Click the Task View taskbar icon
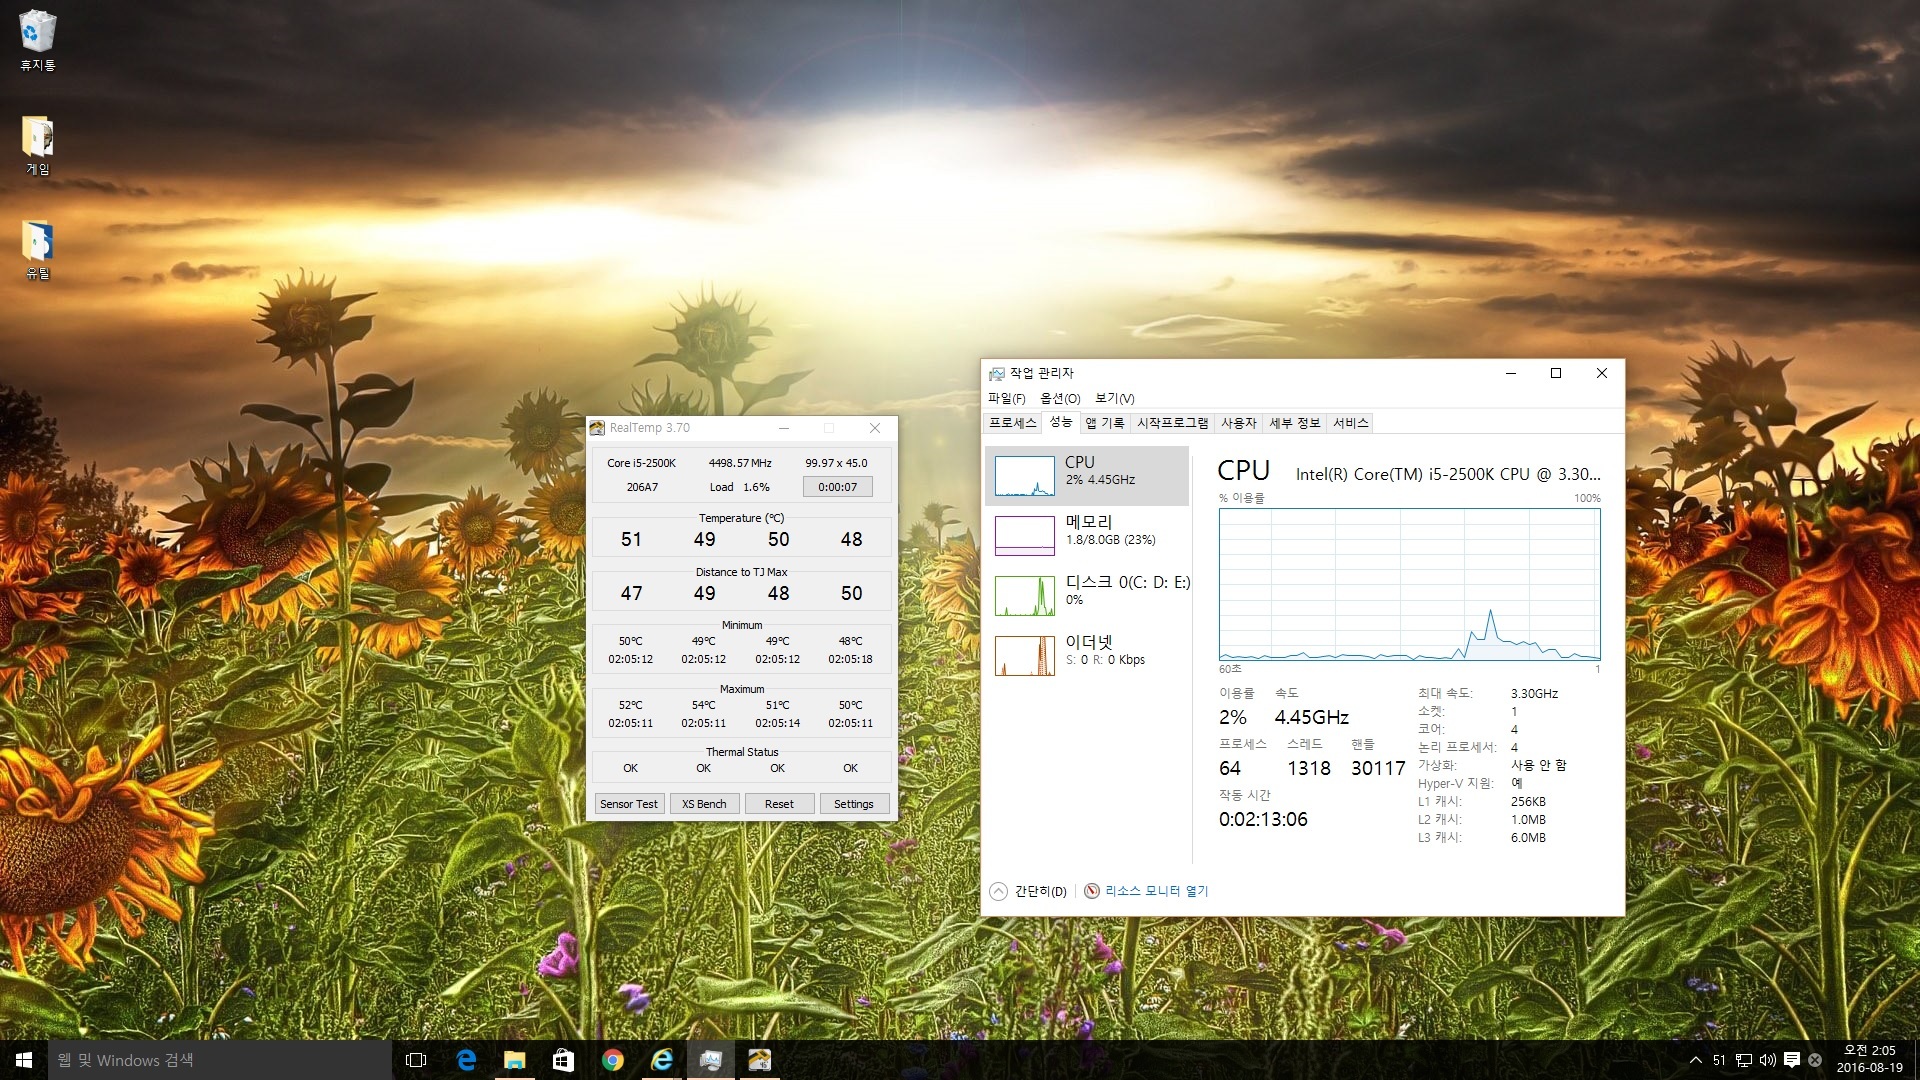 [416, 1060]
